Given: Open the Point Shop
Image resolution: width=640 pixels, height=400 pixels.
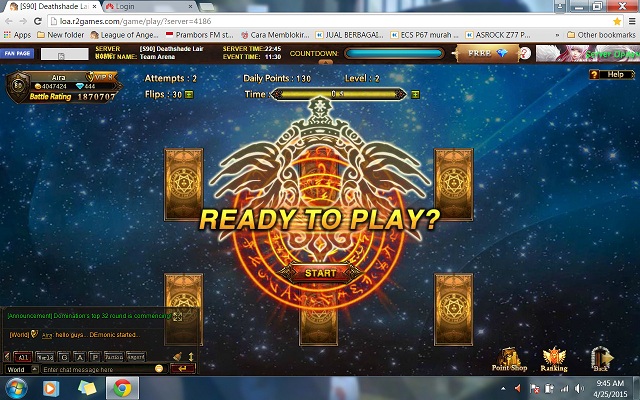Looking at the screenshot, I should click(509, 359).
